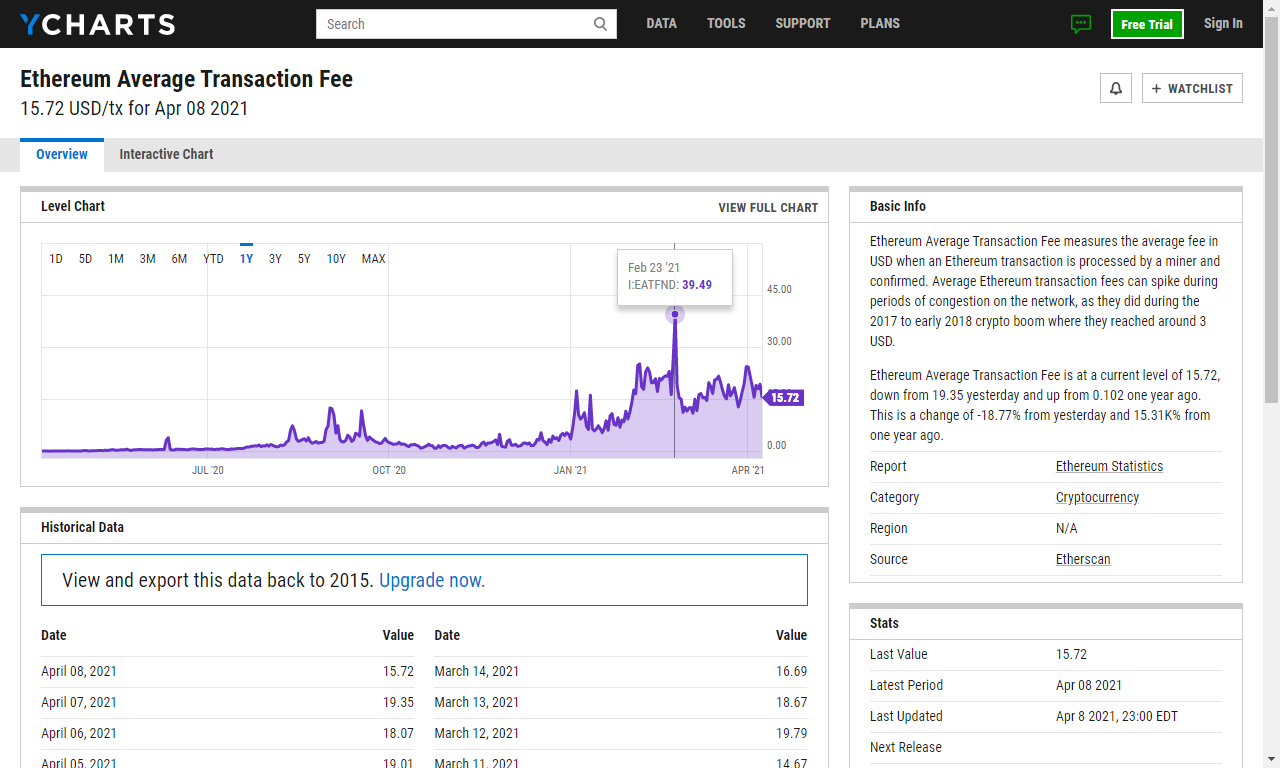Select the 1M chart range
The height and width of the screenshot is (768, 1280).
116,259
